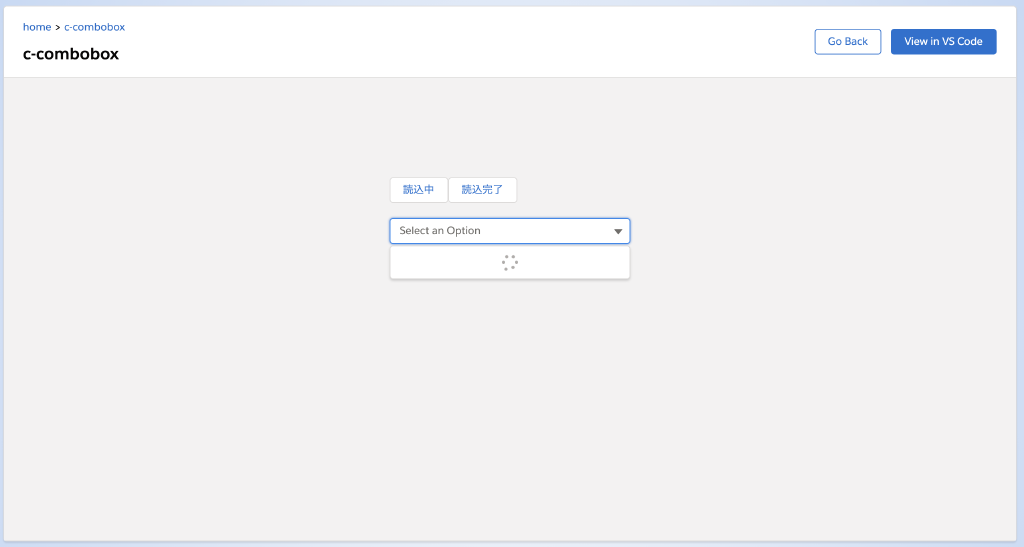
Task: Click the c-combobox breadcrumb link
Action: [x=94, y=27]
